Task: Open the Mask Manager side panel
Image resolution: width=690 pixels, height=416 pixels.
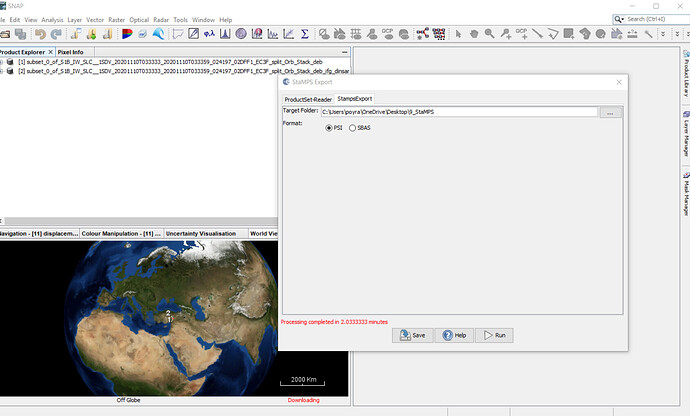Action: [x=686, y=194]
